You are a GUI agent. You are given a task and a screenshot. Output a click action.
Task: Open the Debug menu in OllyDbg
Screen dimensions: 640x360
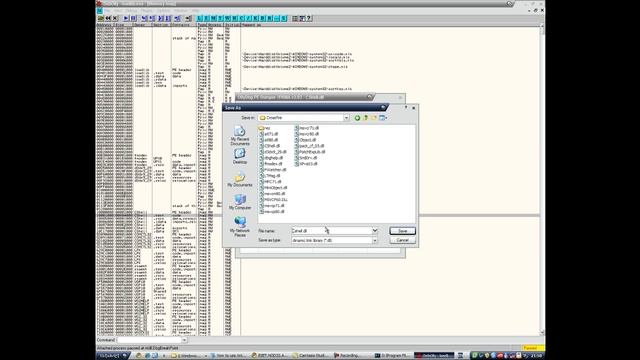[131, 11]
